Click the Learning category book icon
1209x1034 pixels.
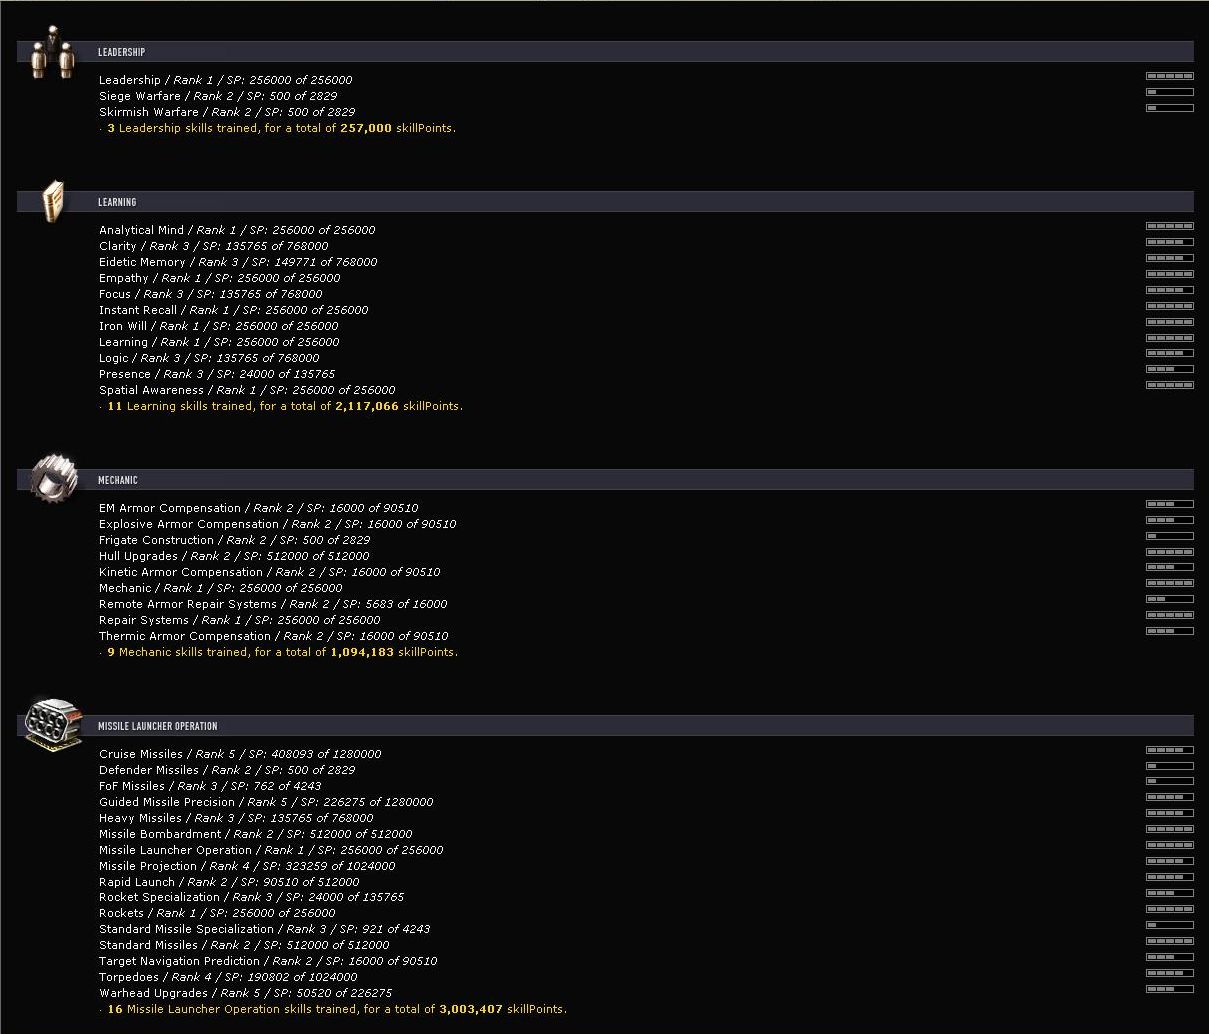[x=53, y=201]
